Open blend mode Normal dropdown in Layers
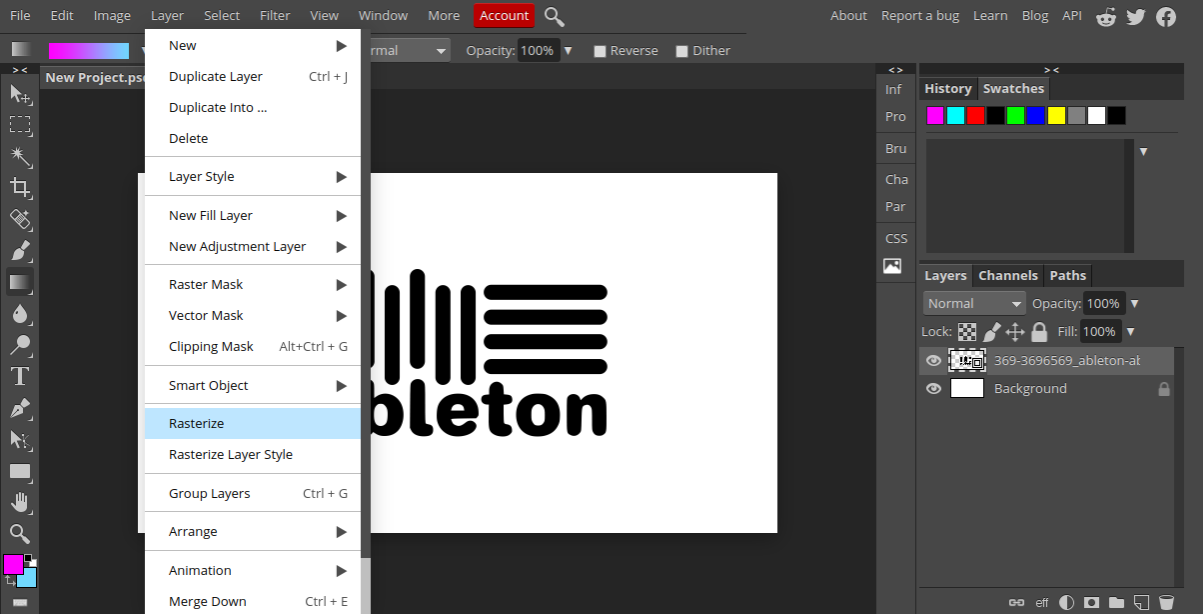 pyautogui.click(x=975, y=303)
